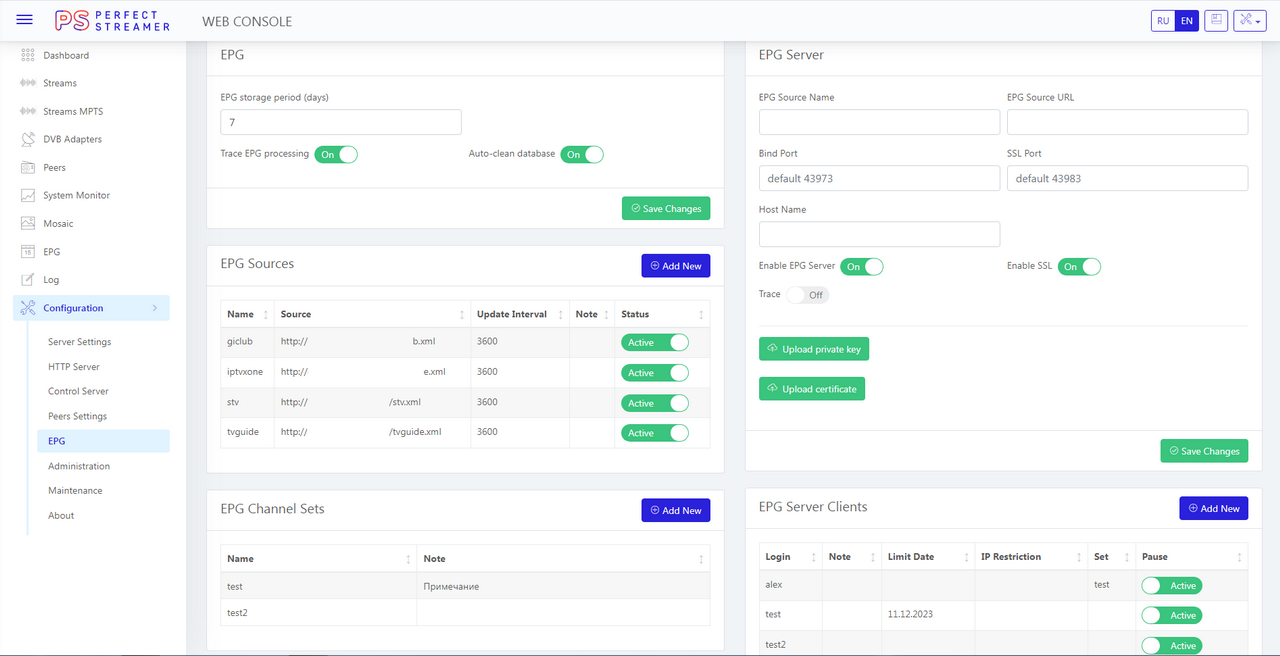
Task: Click the EPG Source Name field
Action: (879, 122)
